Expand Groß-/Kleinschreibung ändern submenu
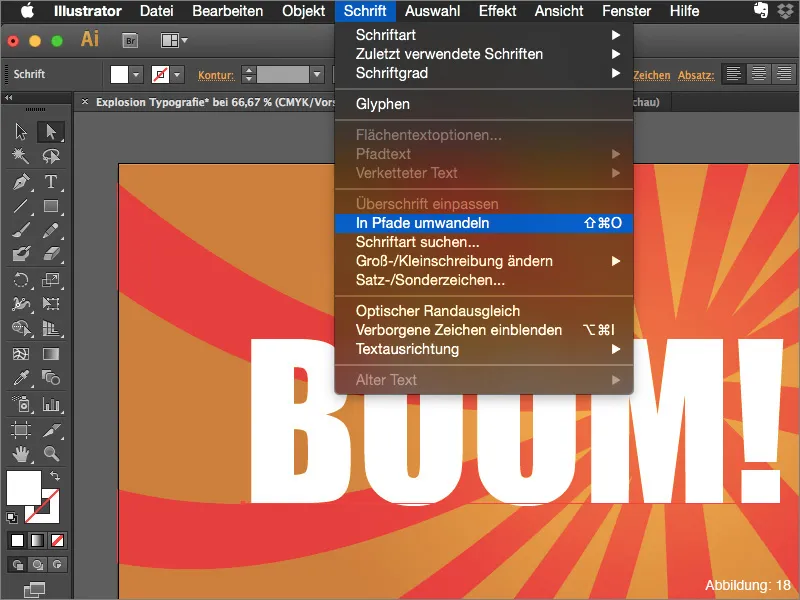800x600 pixels. click(484, 261)
